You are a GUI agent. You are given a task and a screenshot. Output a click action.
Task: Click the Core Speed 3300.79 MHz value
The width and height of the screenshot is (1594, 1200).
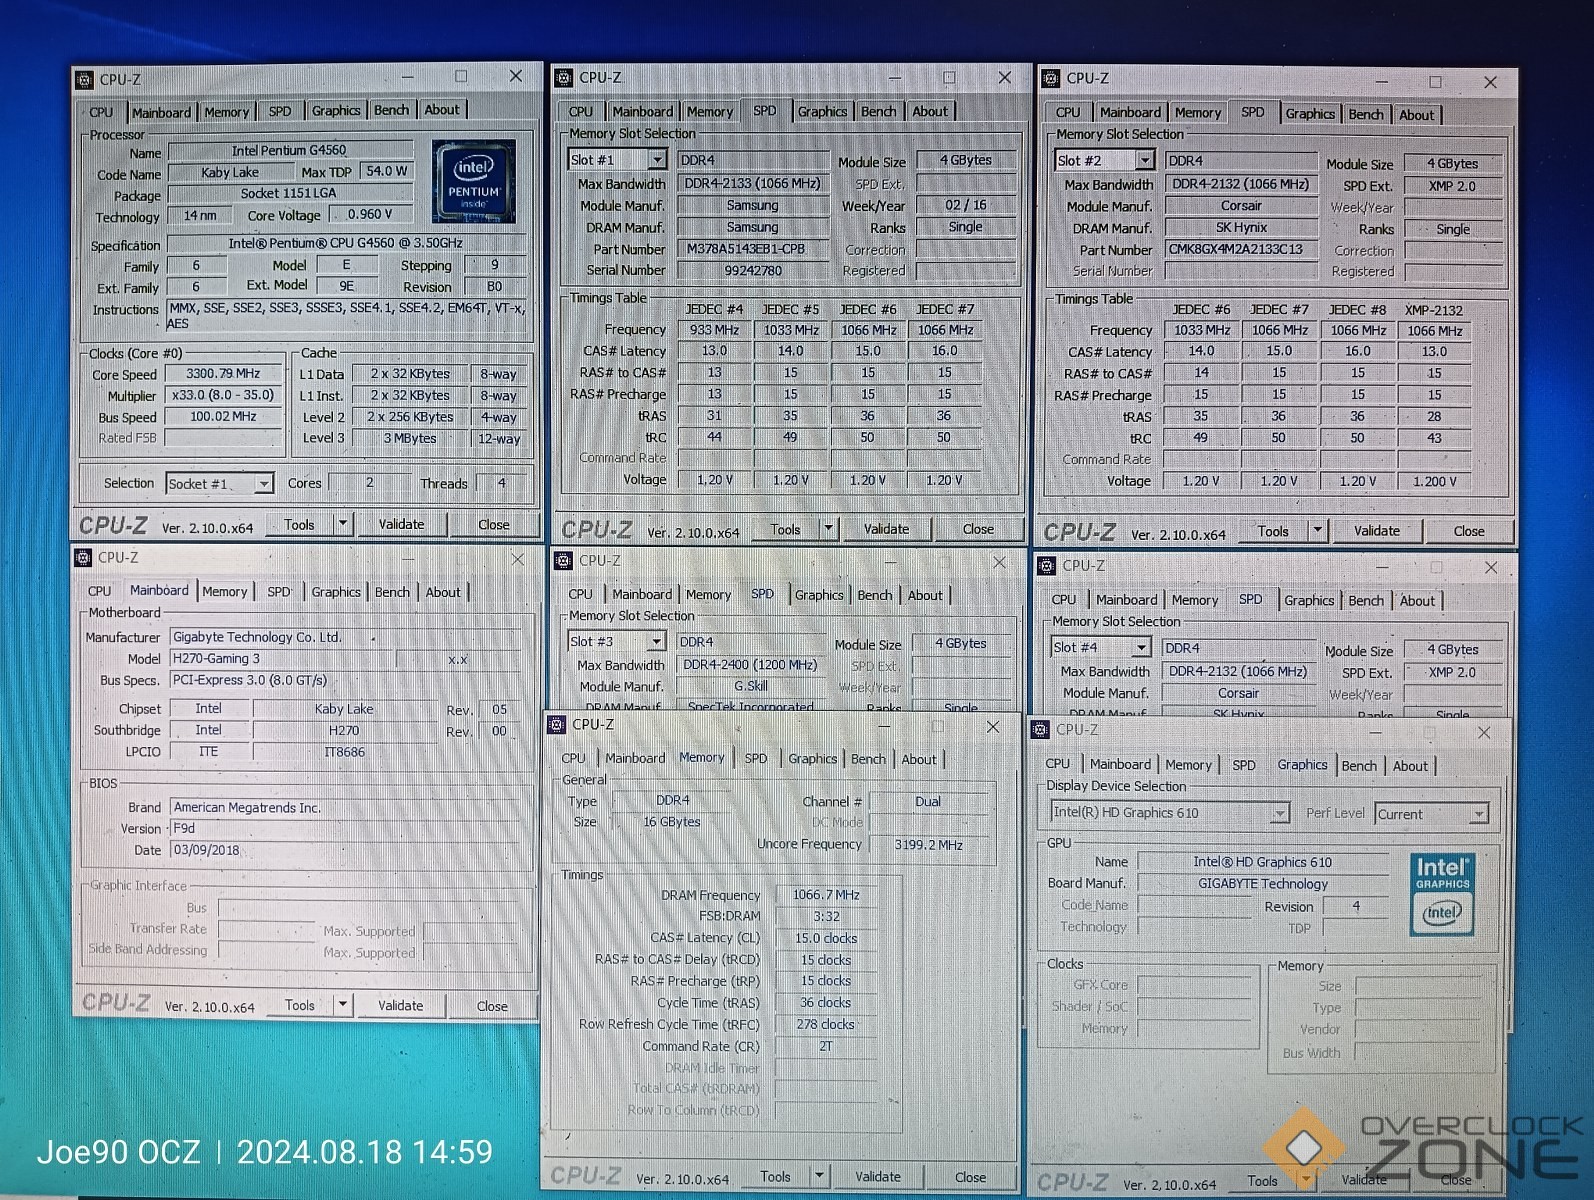(x=222, y=374)
